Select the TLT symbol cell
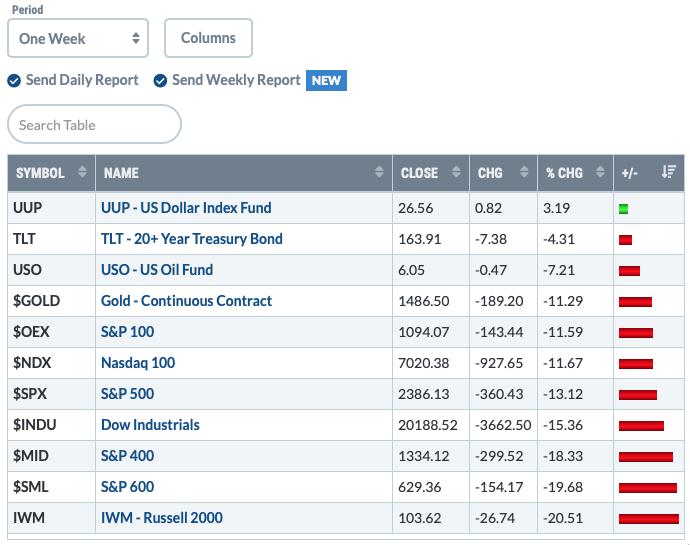 51,239
